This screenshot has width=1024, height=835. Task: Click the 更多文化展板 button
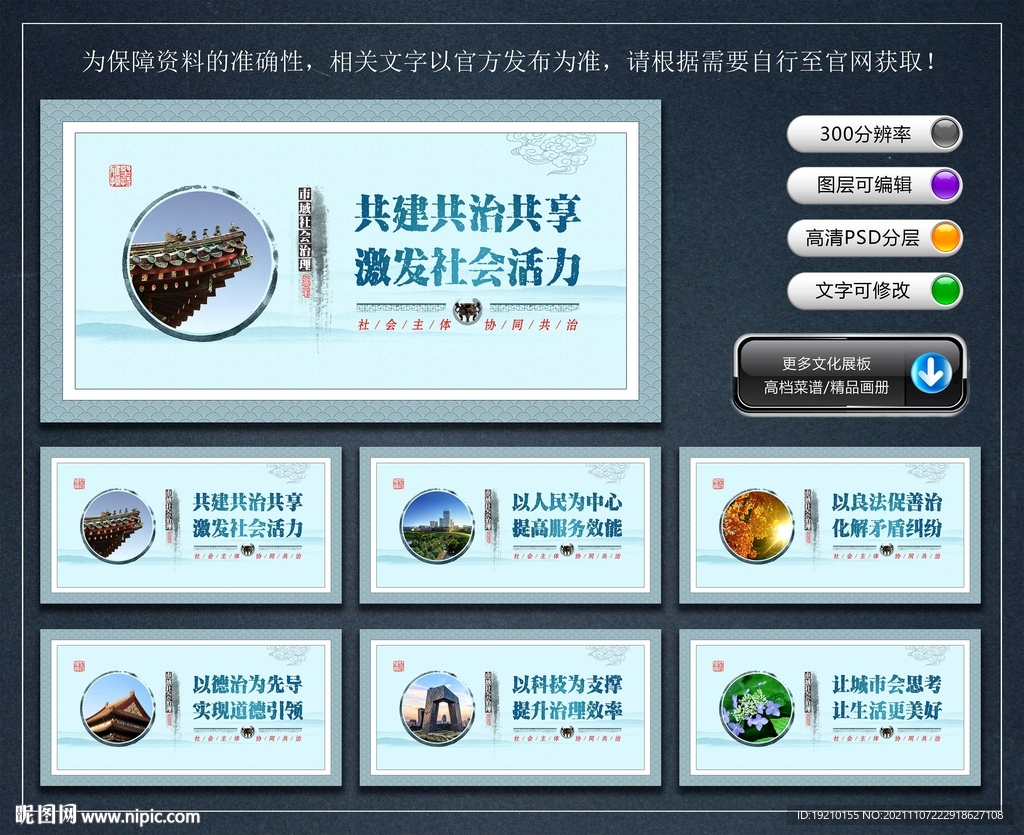(826, 364)
